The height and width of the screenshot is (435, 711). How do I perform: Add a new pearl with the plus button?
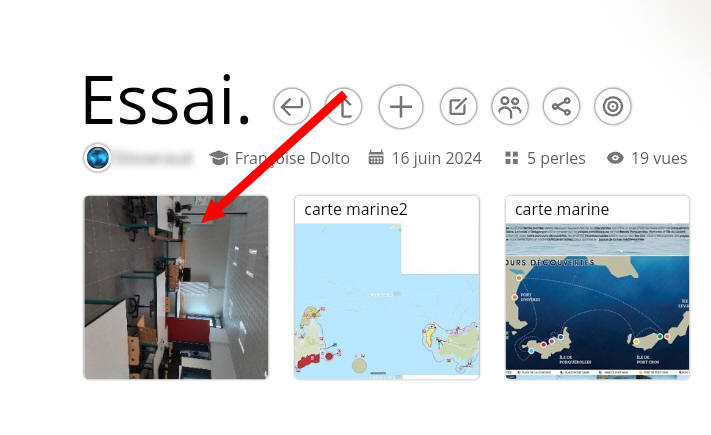click(x=401, y=107)
